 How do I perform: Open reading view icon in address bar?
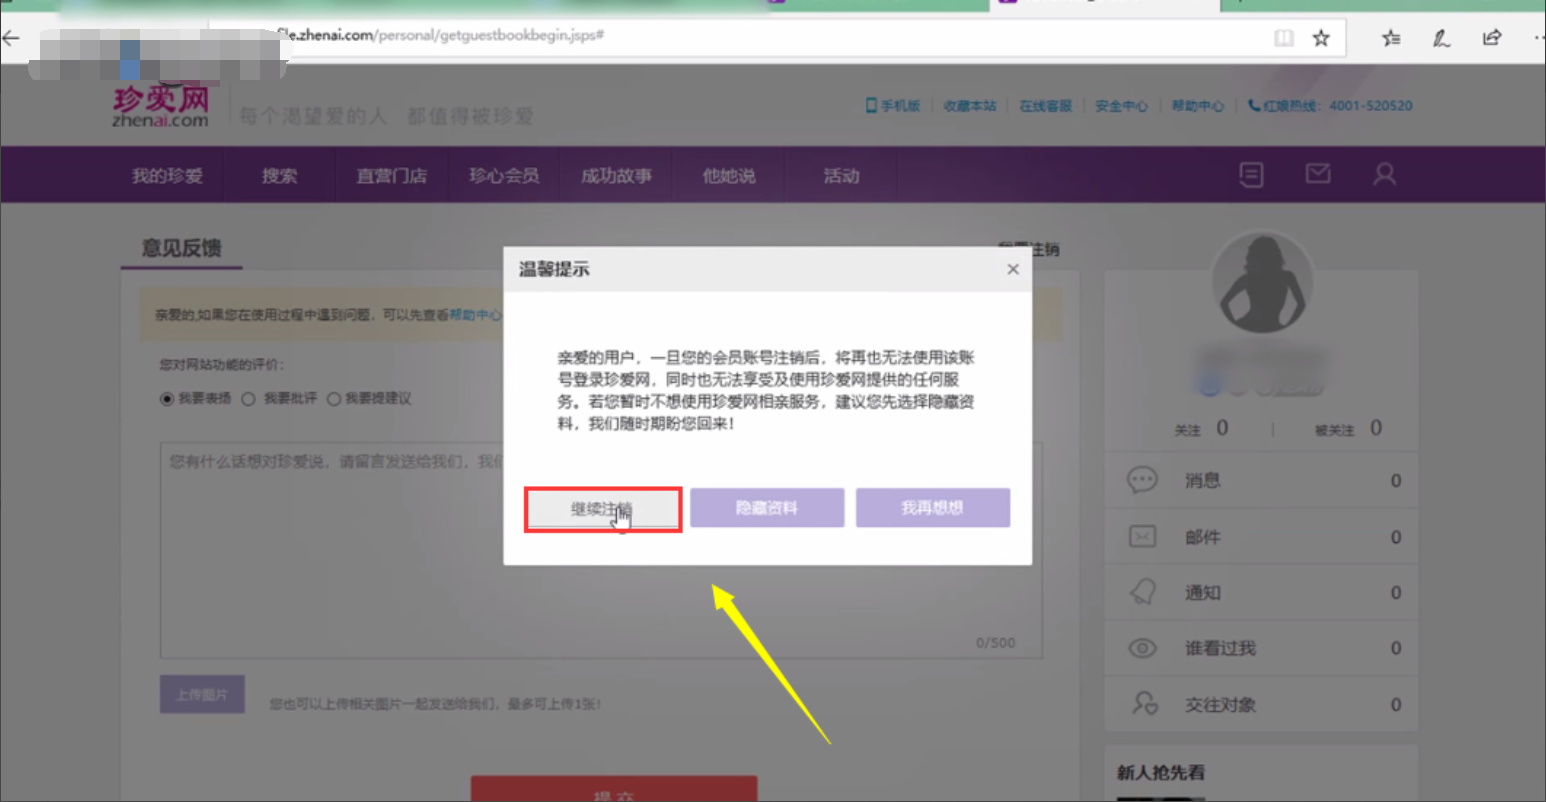(1284, 38)
